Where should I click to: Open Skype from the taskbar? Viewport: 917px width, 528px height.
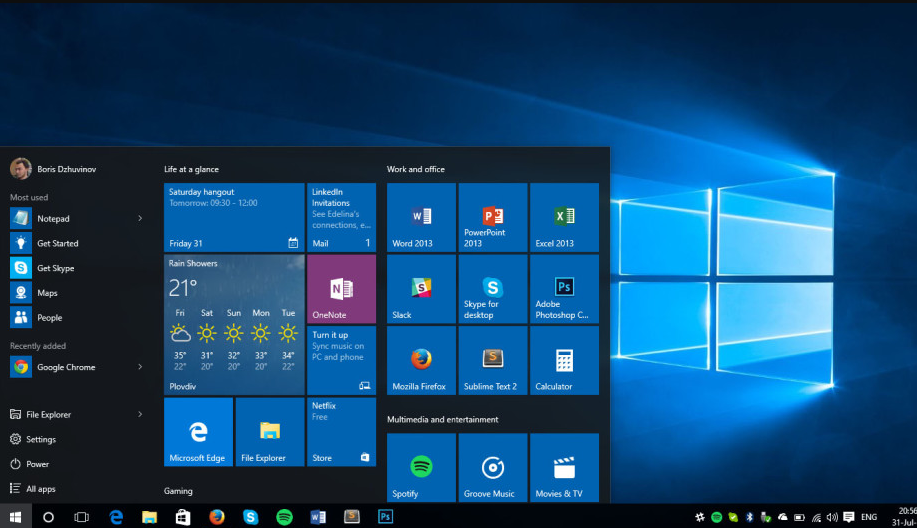[x=250, y=517]
